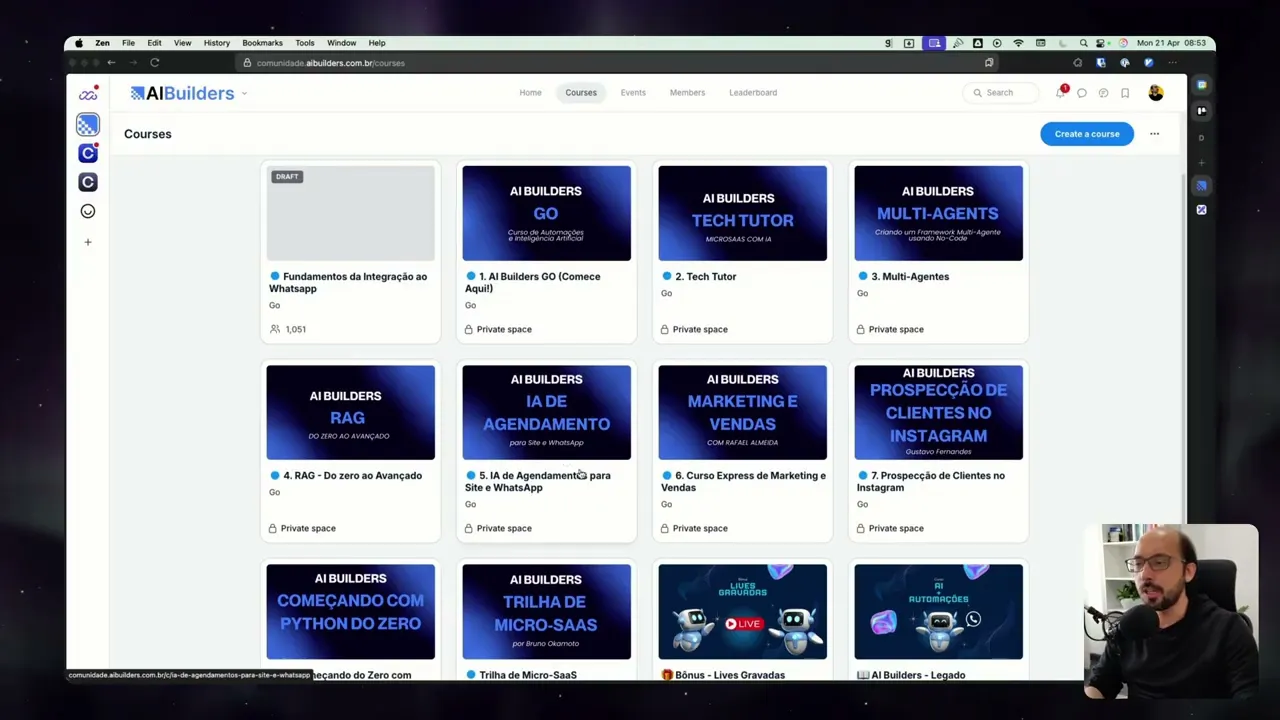Click the Search field in header

(1000, 92)
